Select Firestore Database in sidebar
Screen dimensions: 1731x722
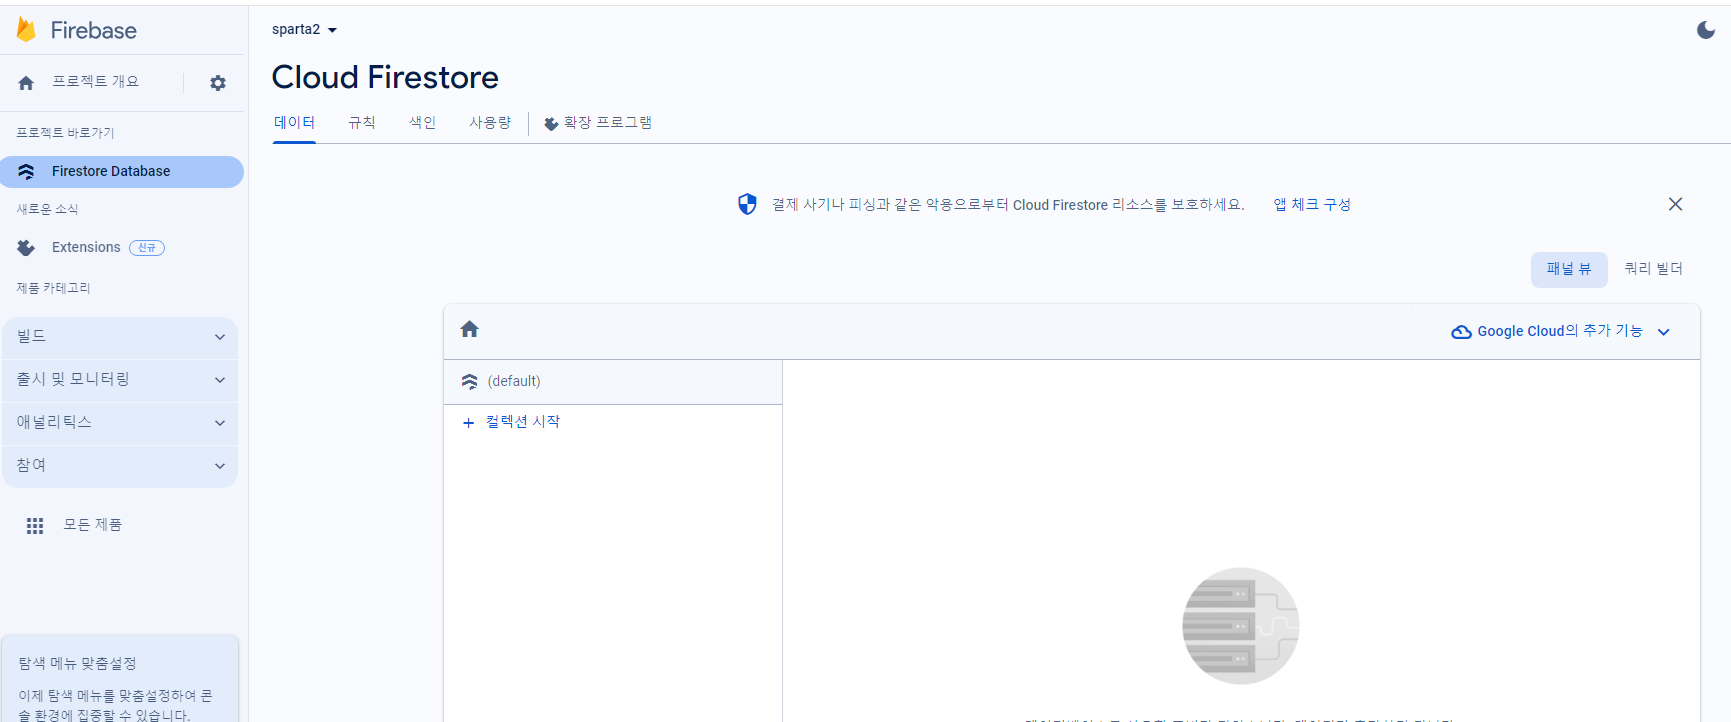coord(121,172)
